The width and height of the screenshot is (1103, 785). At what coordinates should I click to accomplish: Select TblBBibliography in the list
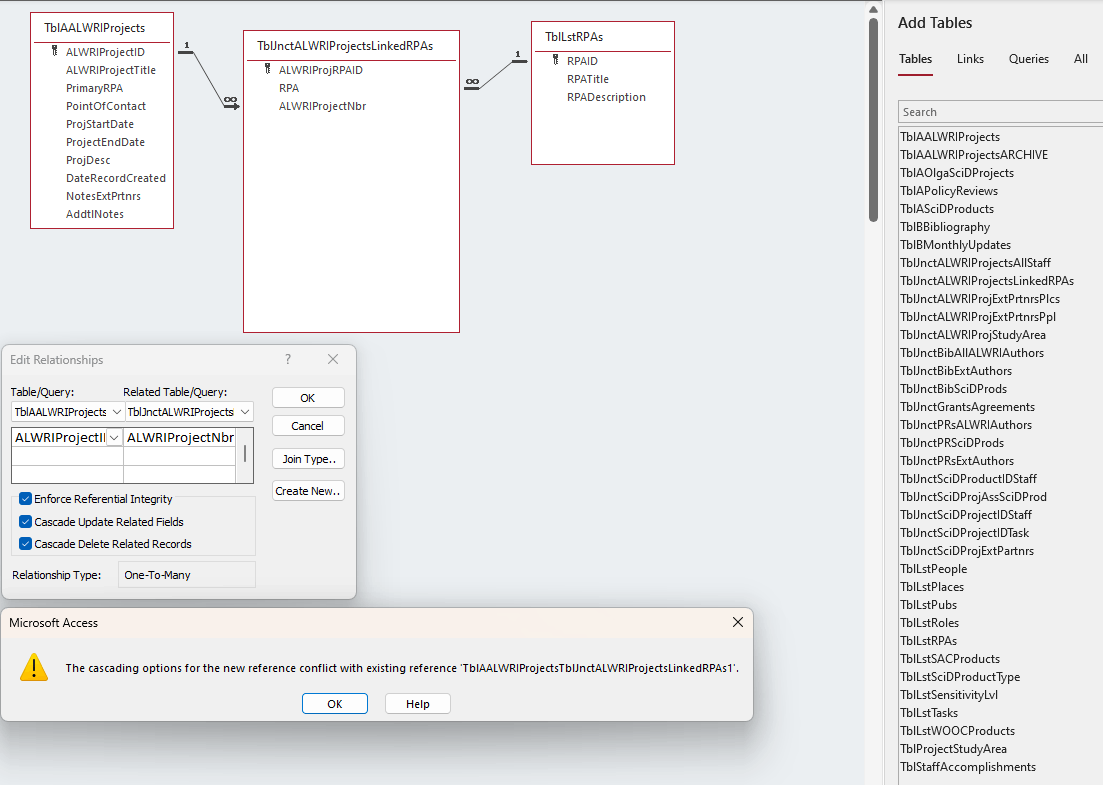[x=945, y=227]
